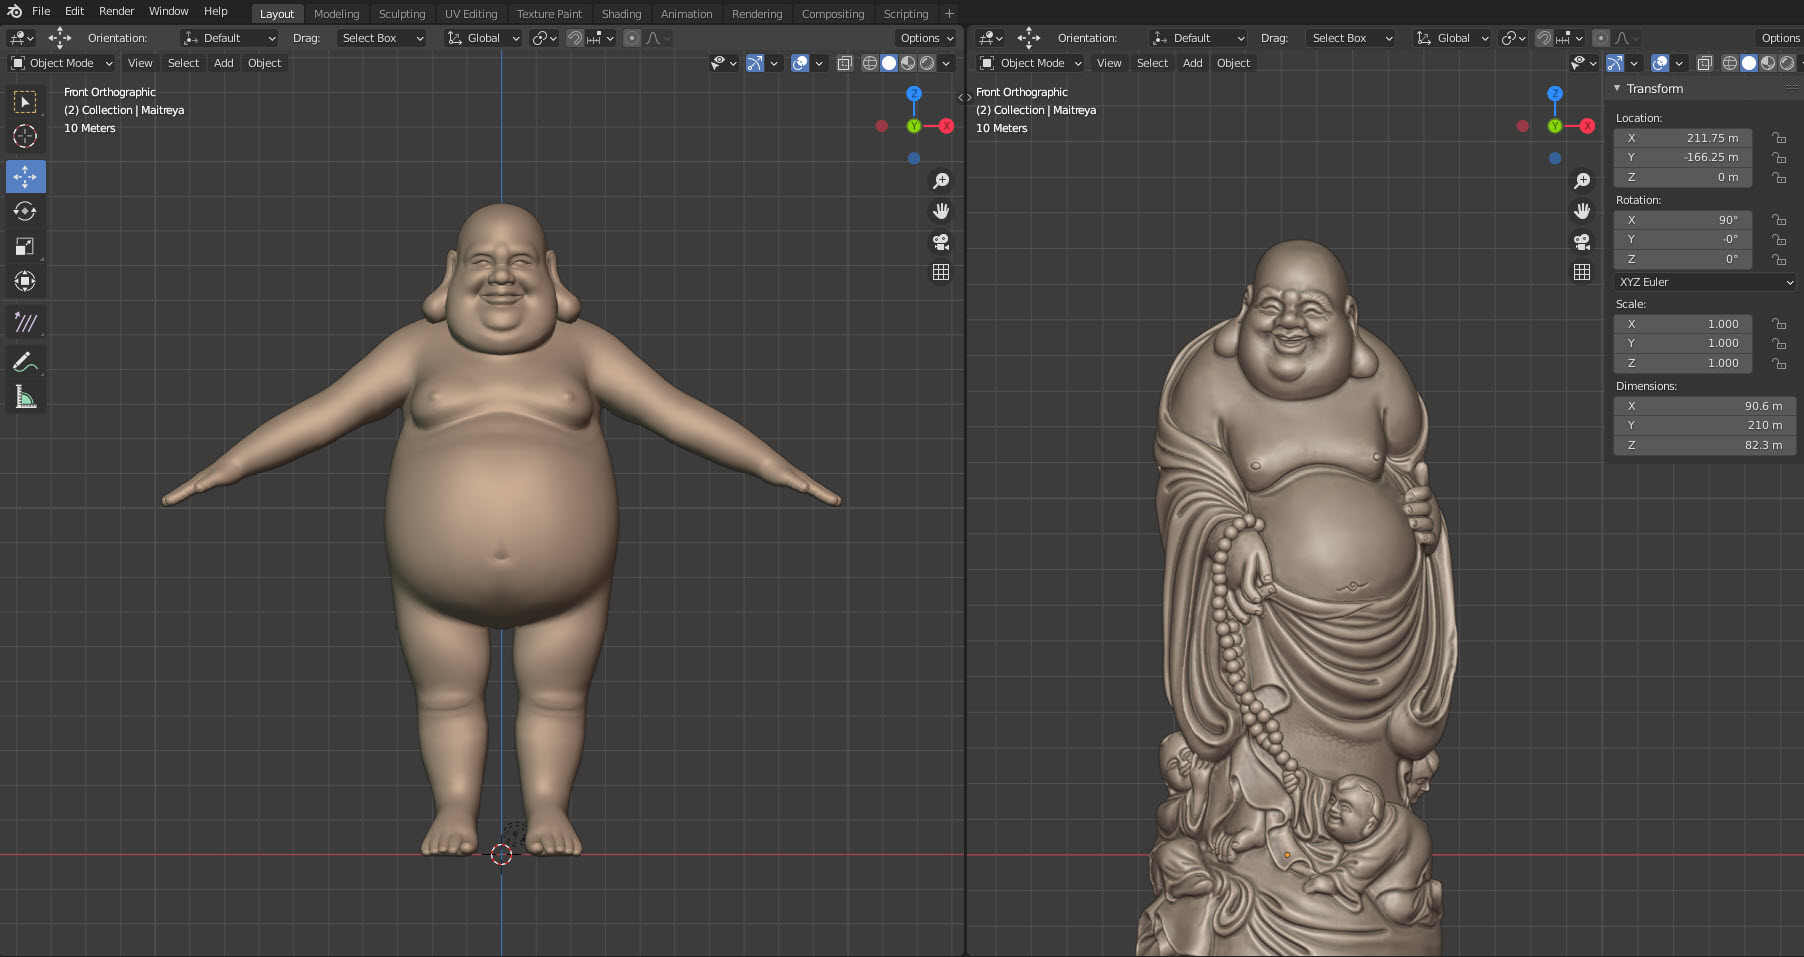This screenshot has width=1804, height=957.
Task: Activate the Move tool in left toolbar
Action: click(25, 177)
